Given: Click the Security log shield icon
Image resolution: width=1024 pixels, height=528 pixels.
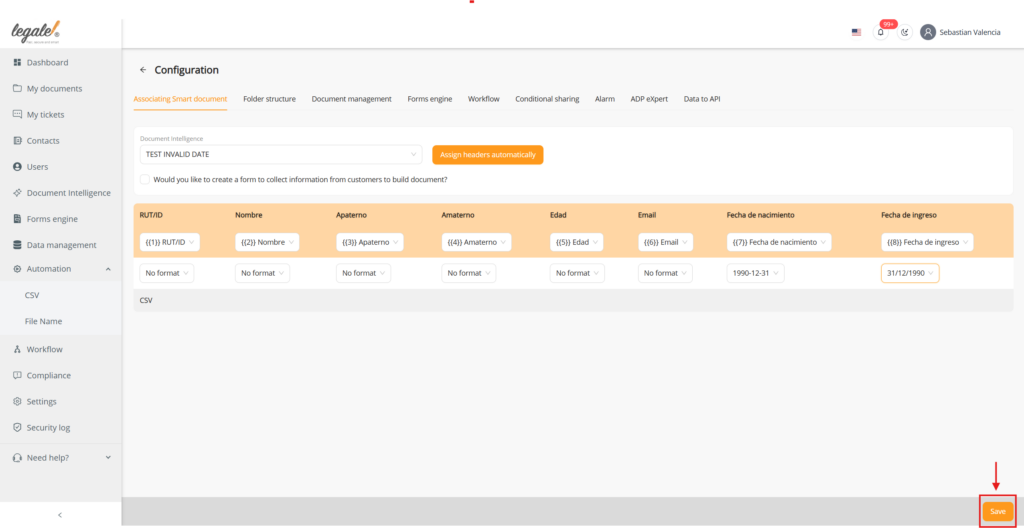Looking at the screenshot, I should click(x=18, y=428).
